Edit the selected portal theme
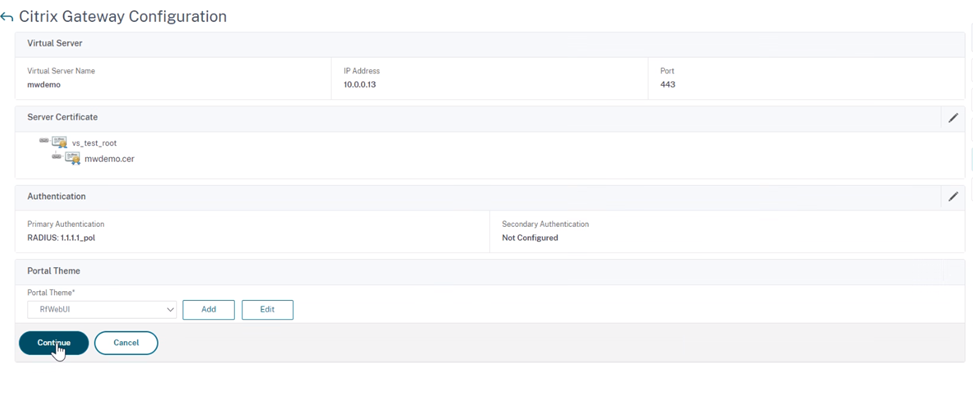The width and height of the screenshot is (973, 394). pyautogui.click(x=267, y=310)
